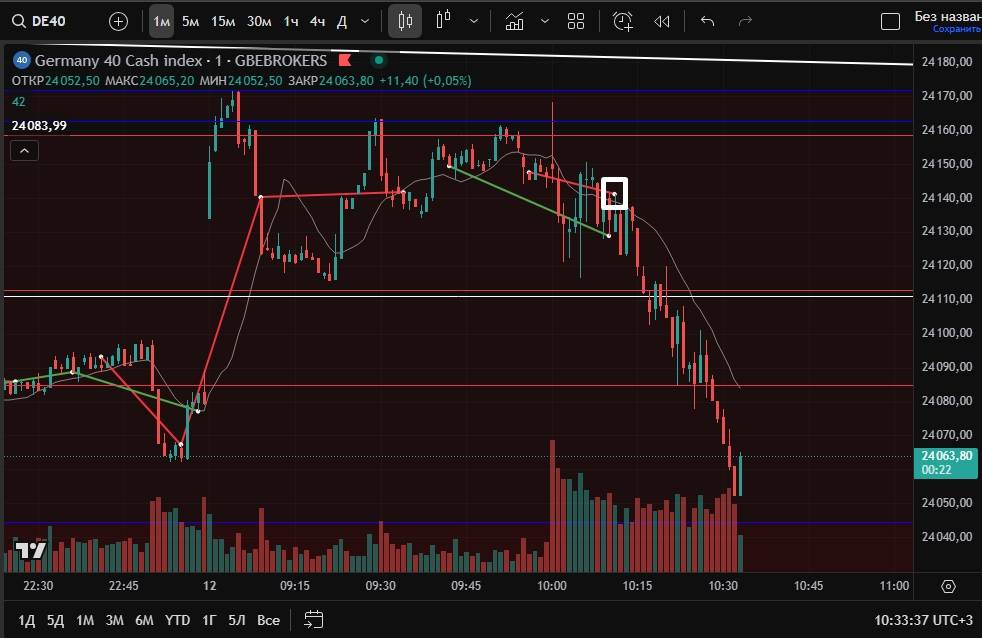
Task: Click the add symbol plus icon
Action: click(118, 21)
